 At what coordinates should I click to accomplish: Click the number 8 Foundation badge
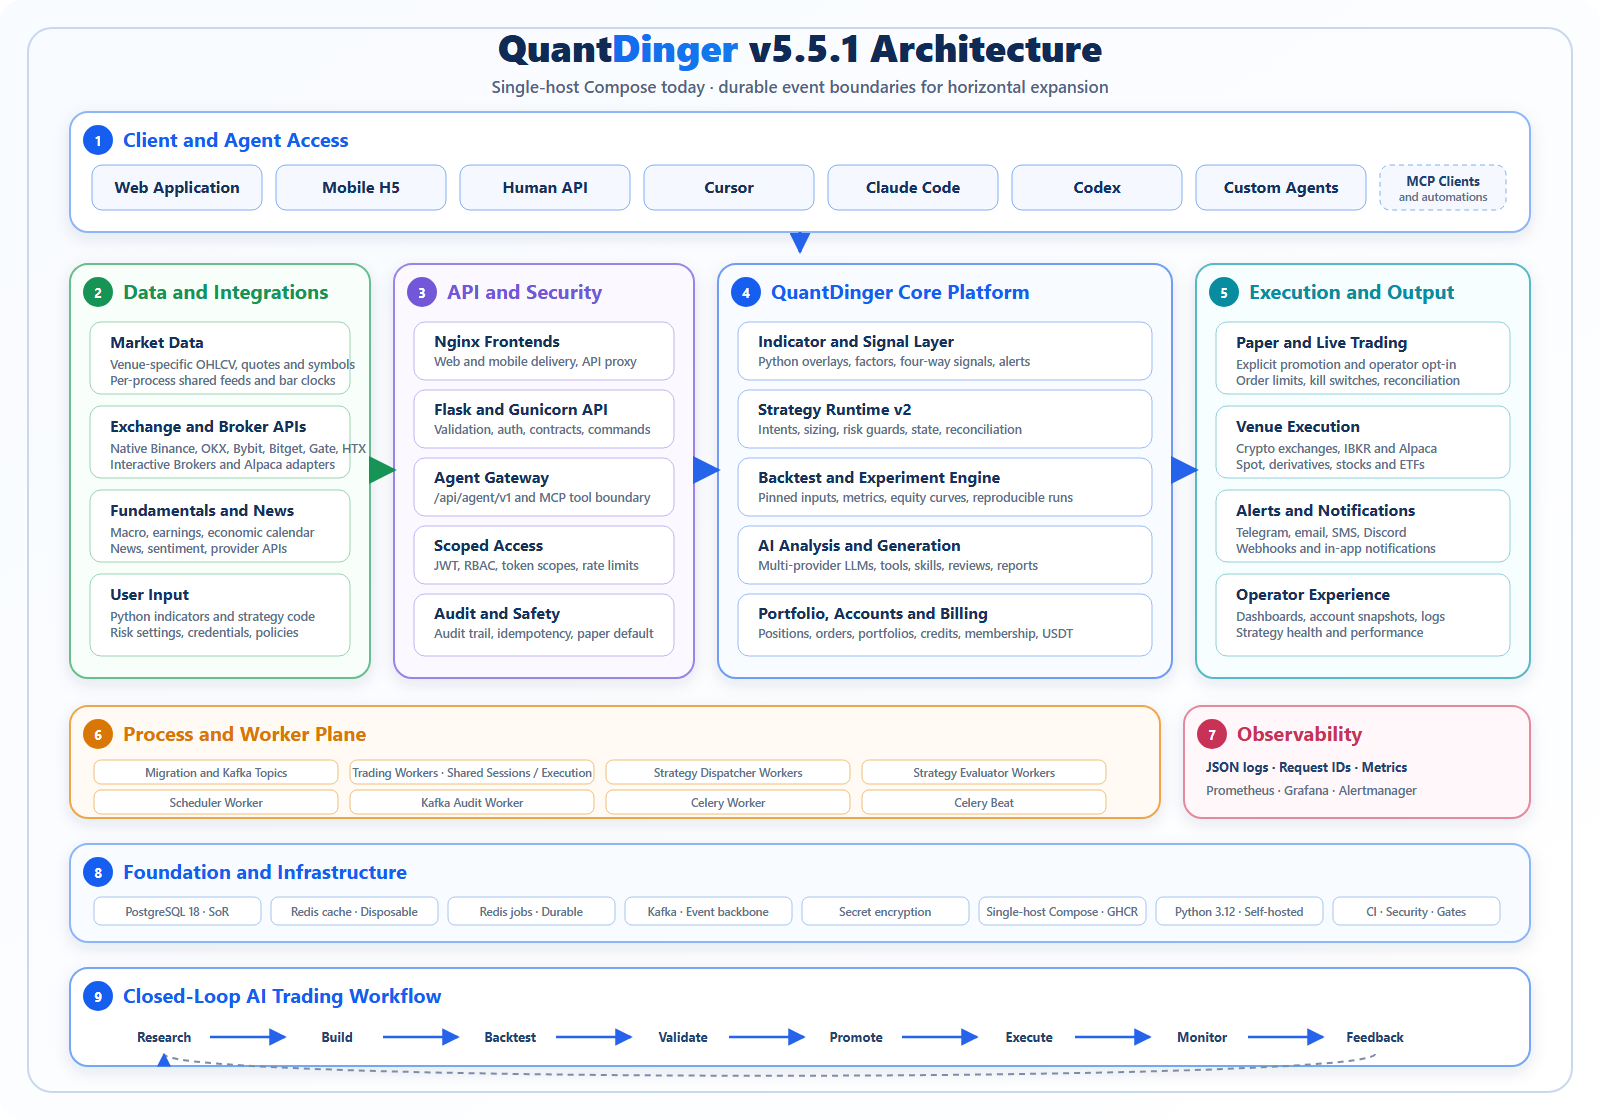[98, 872]
